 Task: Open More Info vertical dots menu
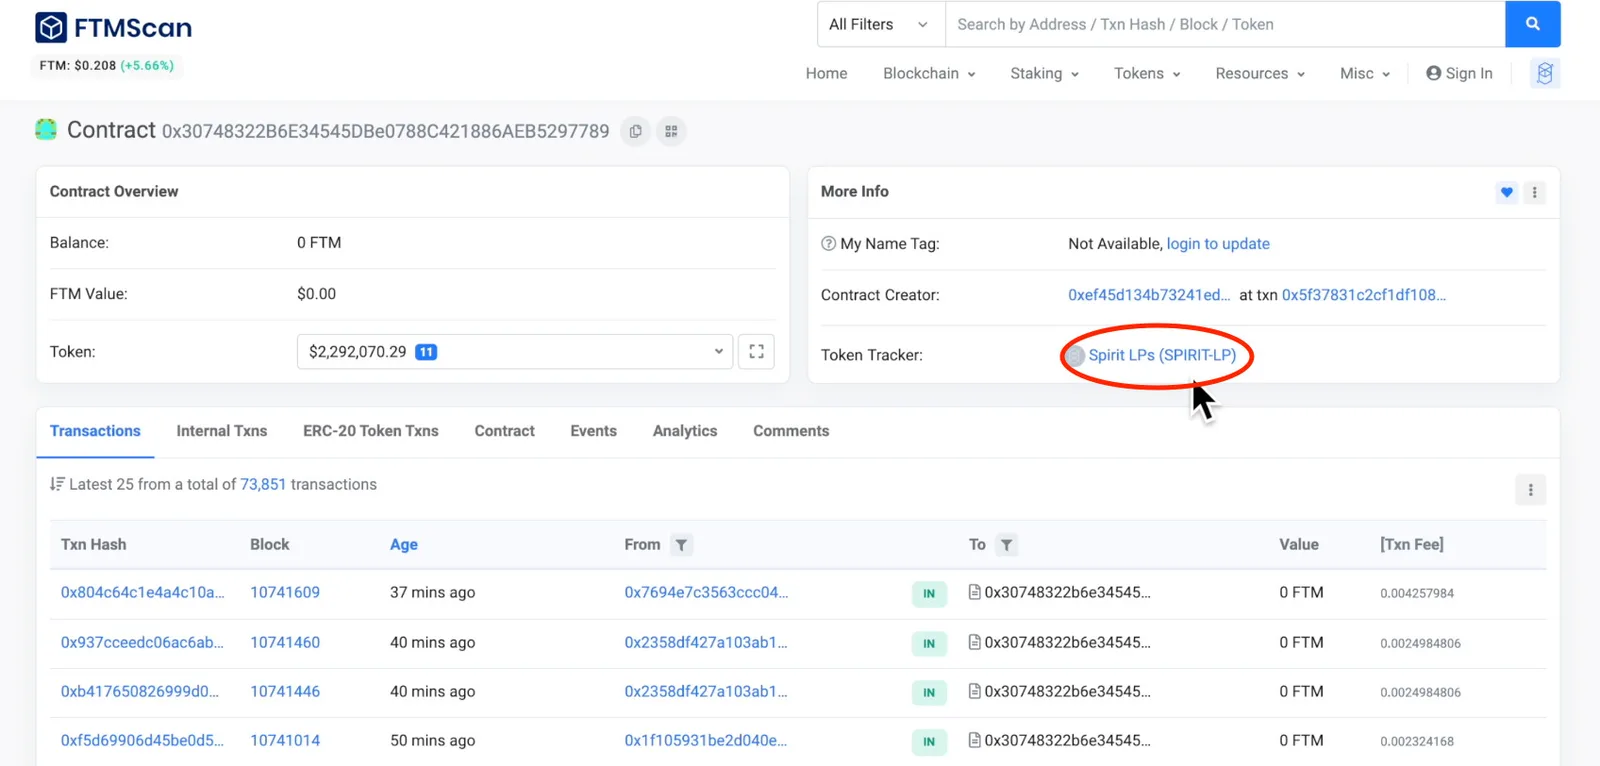1534,192
